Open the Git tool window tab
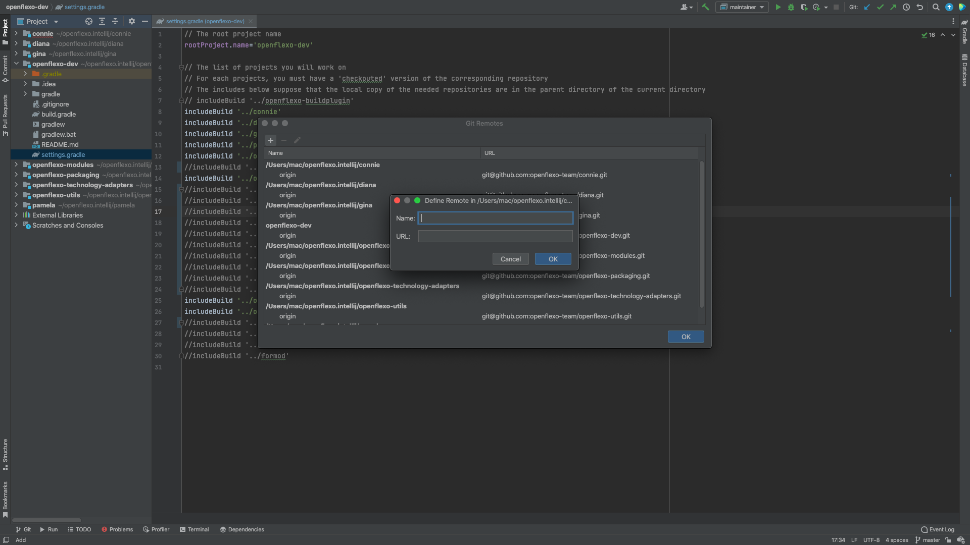Image resolution: width=970 pixels, height=545 pixels. tap(24, 530)
